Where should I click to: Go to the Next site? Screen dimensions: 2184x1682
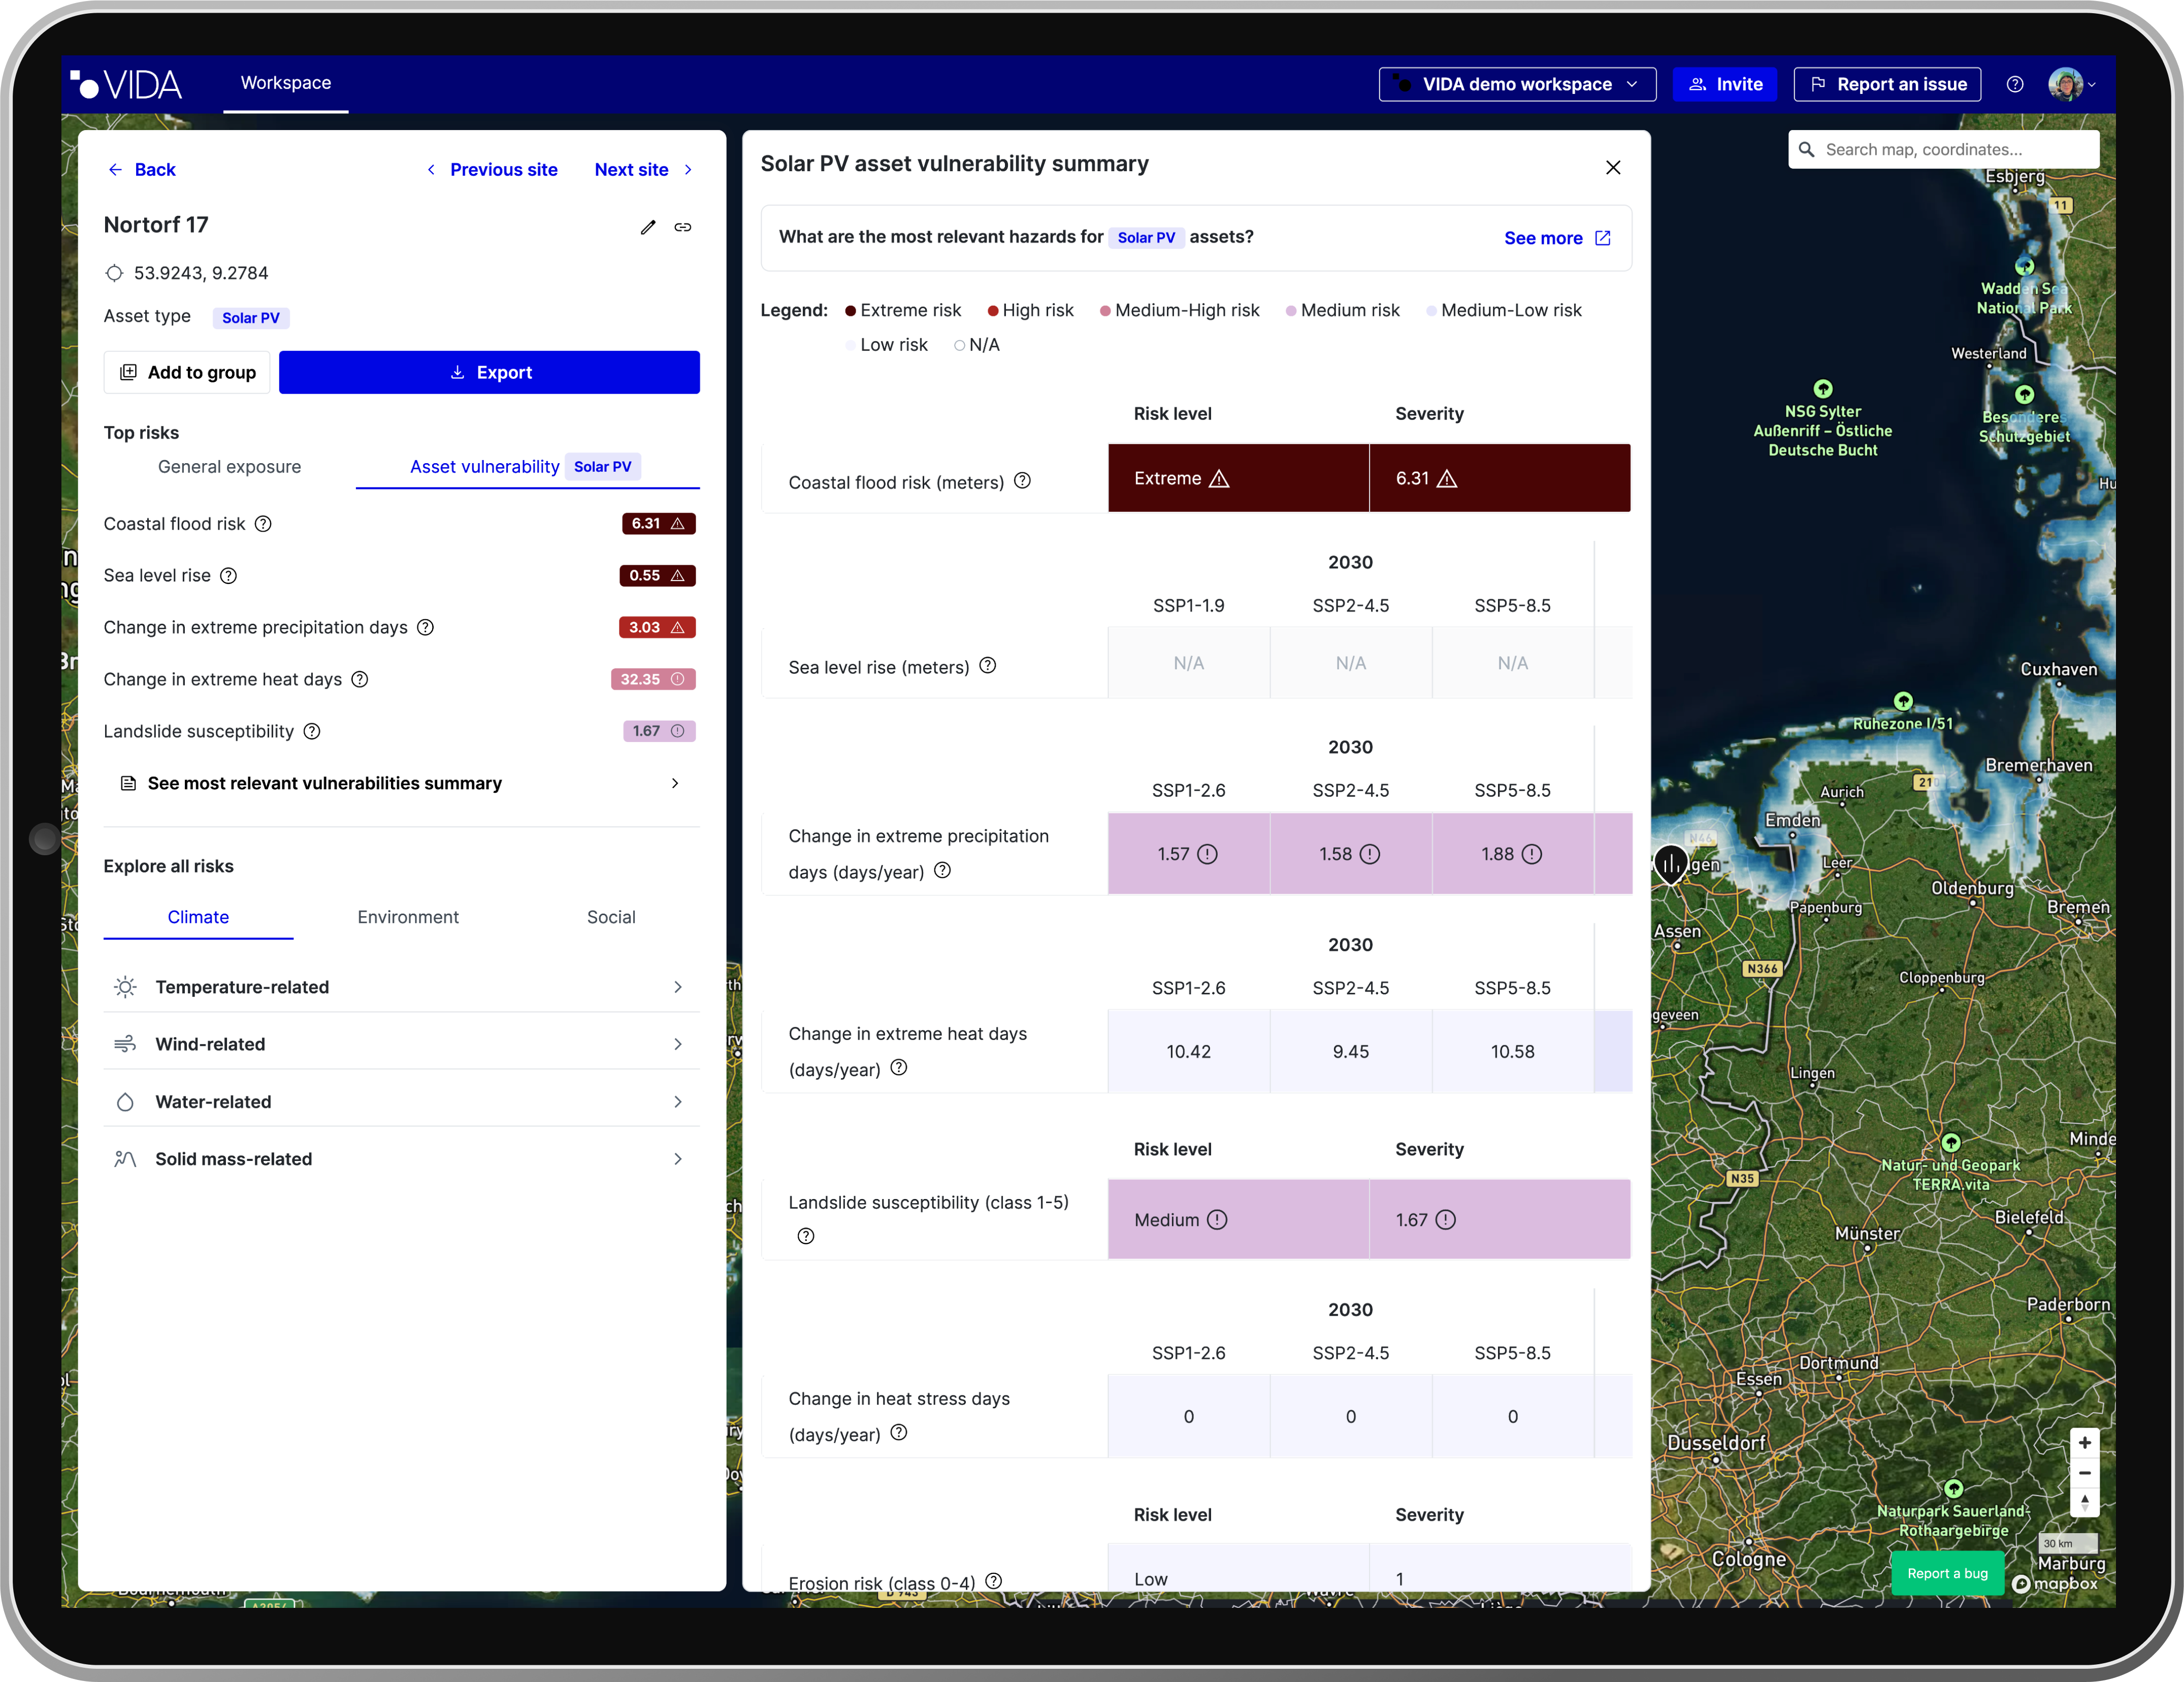click(x=642, y=170)
